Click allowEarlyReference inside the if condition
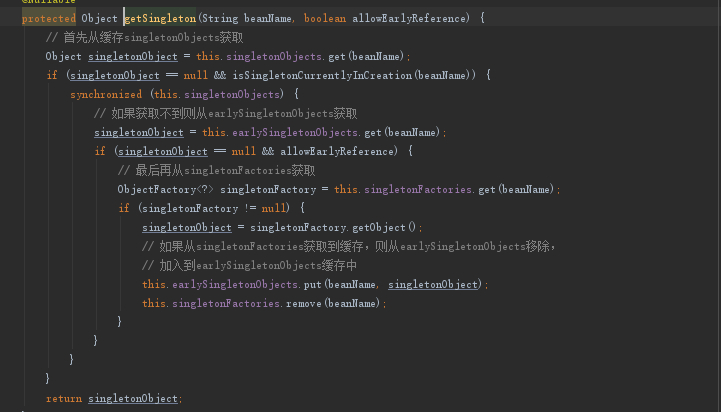 (x=337, y=151)
